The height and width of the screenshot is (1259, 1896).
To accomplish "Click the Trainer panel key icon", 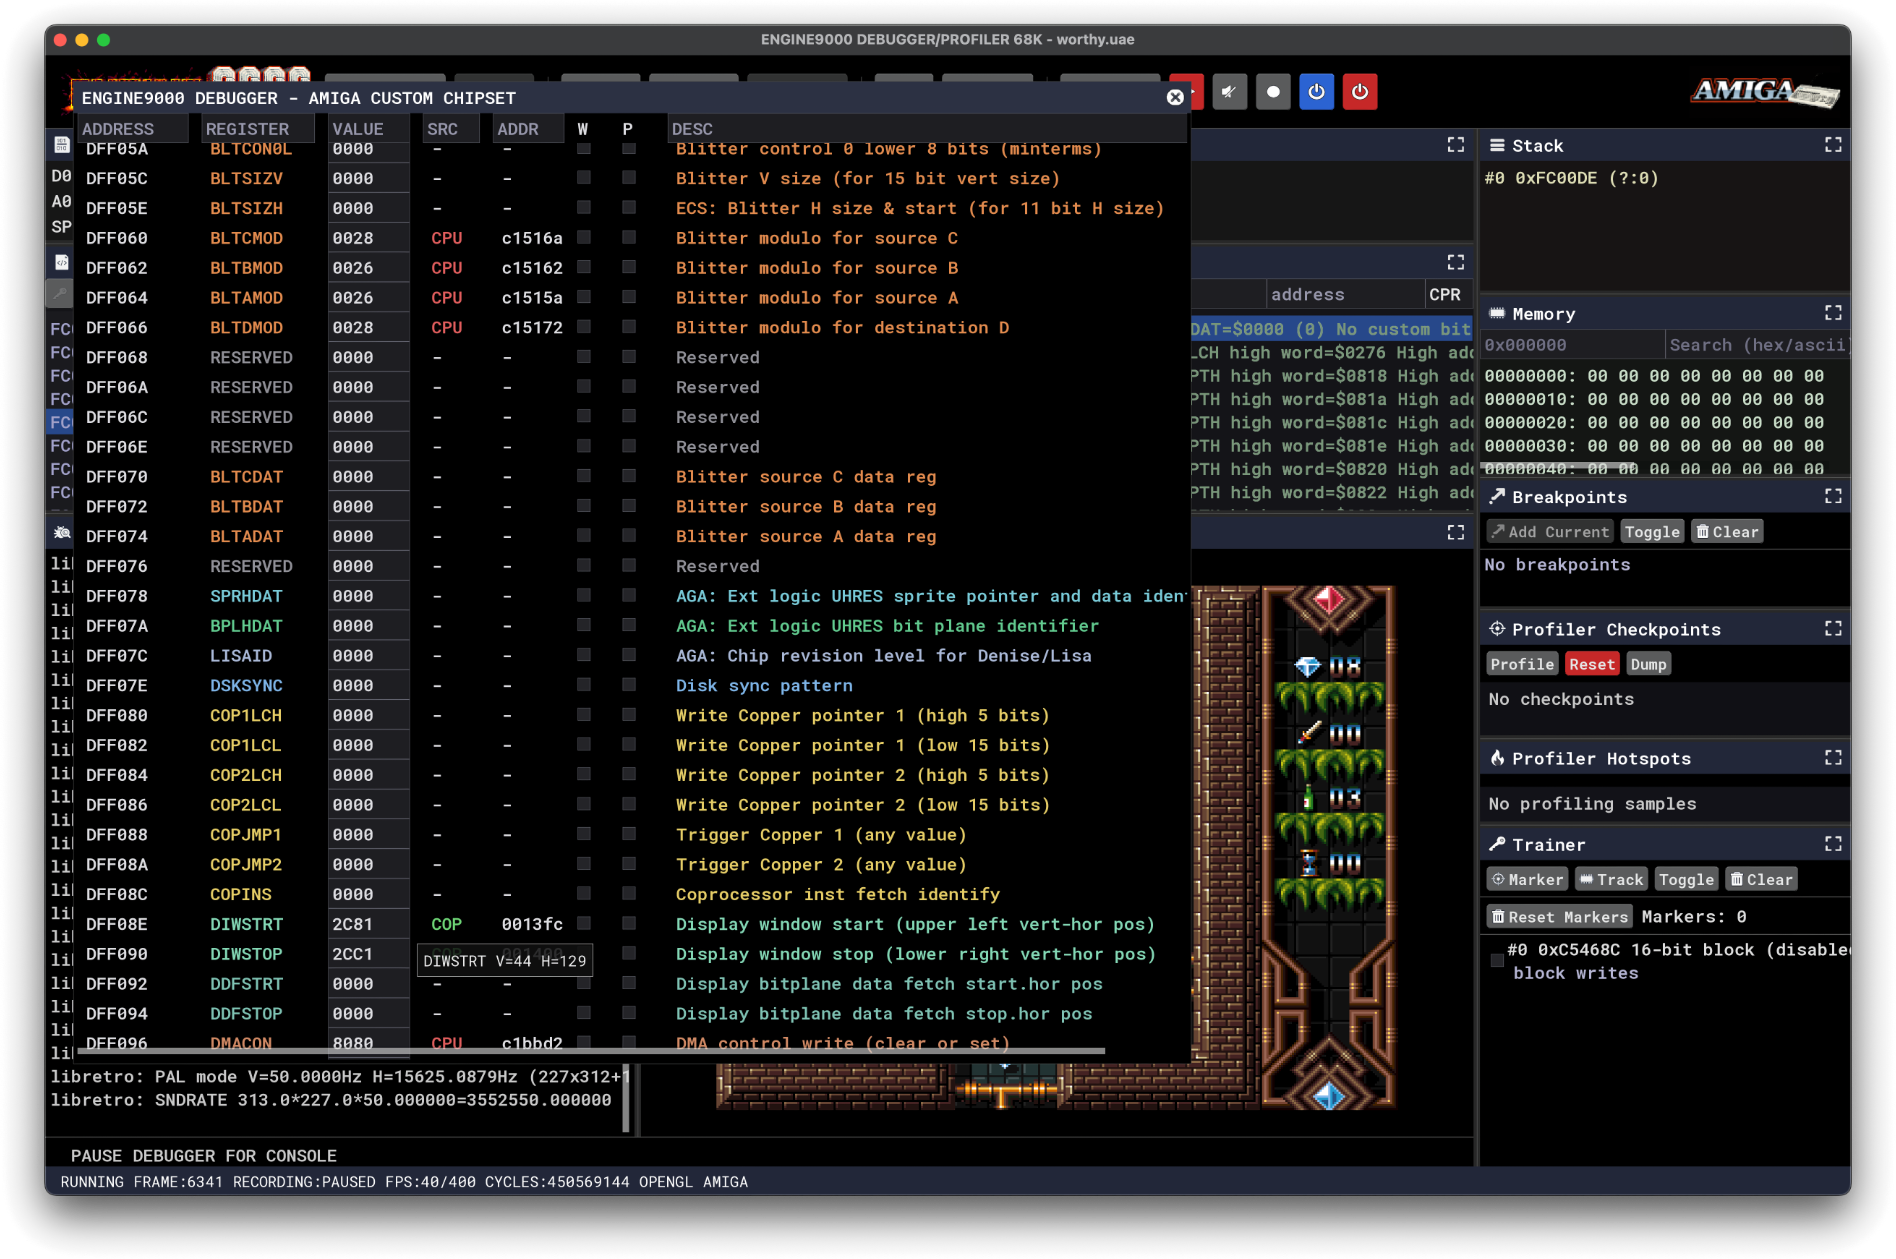I will pyautogui.click(x=1497, y=844).
